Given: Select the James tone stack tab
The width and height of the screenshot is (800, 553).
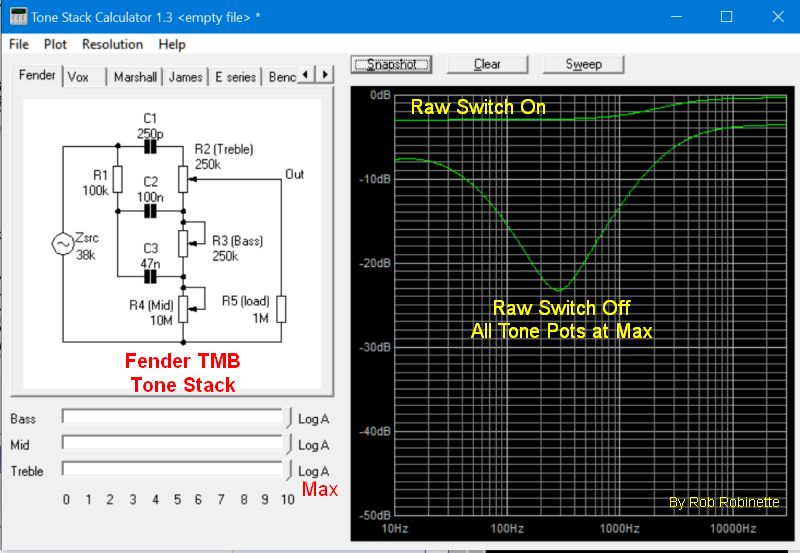Looking at the screenshot, I should coord(186,77).
